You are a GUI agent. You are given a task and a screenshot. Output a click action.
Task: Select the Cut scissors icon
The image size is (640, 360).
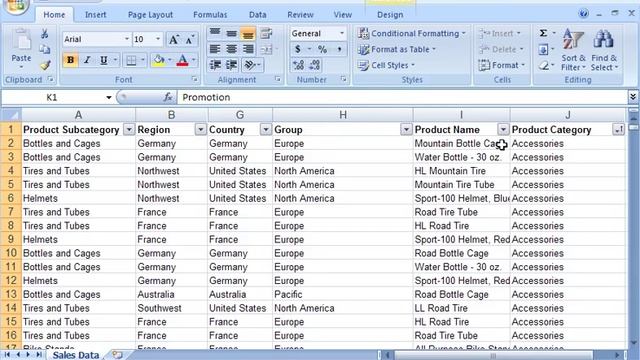[44, 34]
